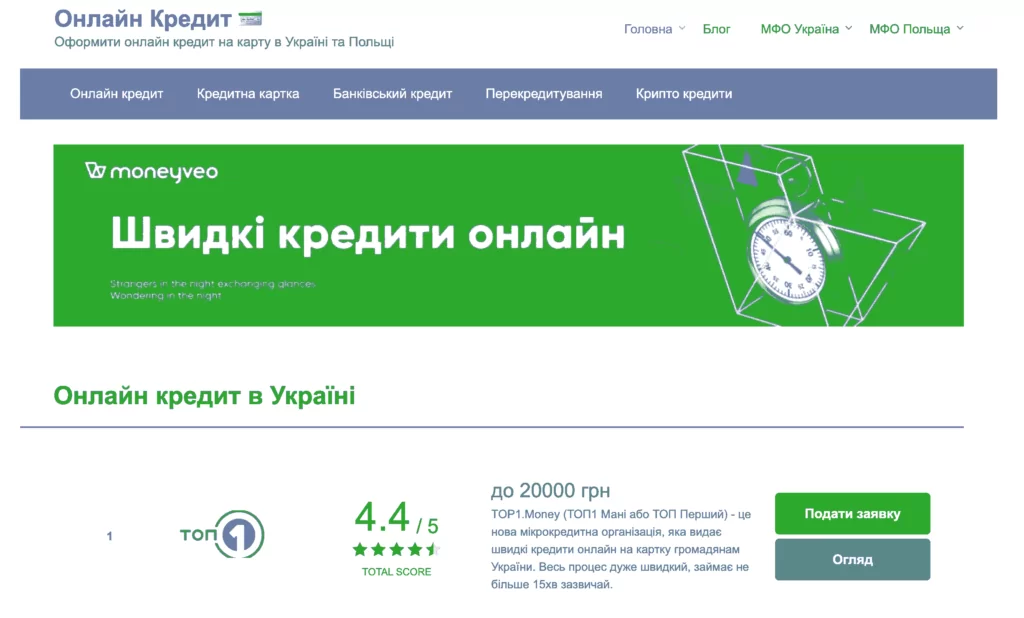Expand the МФО Україна chevron
1024x618 pixels.
(x=848, y=28)
